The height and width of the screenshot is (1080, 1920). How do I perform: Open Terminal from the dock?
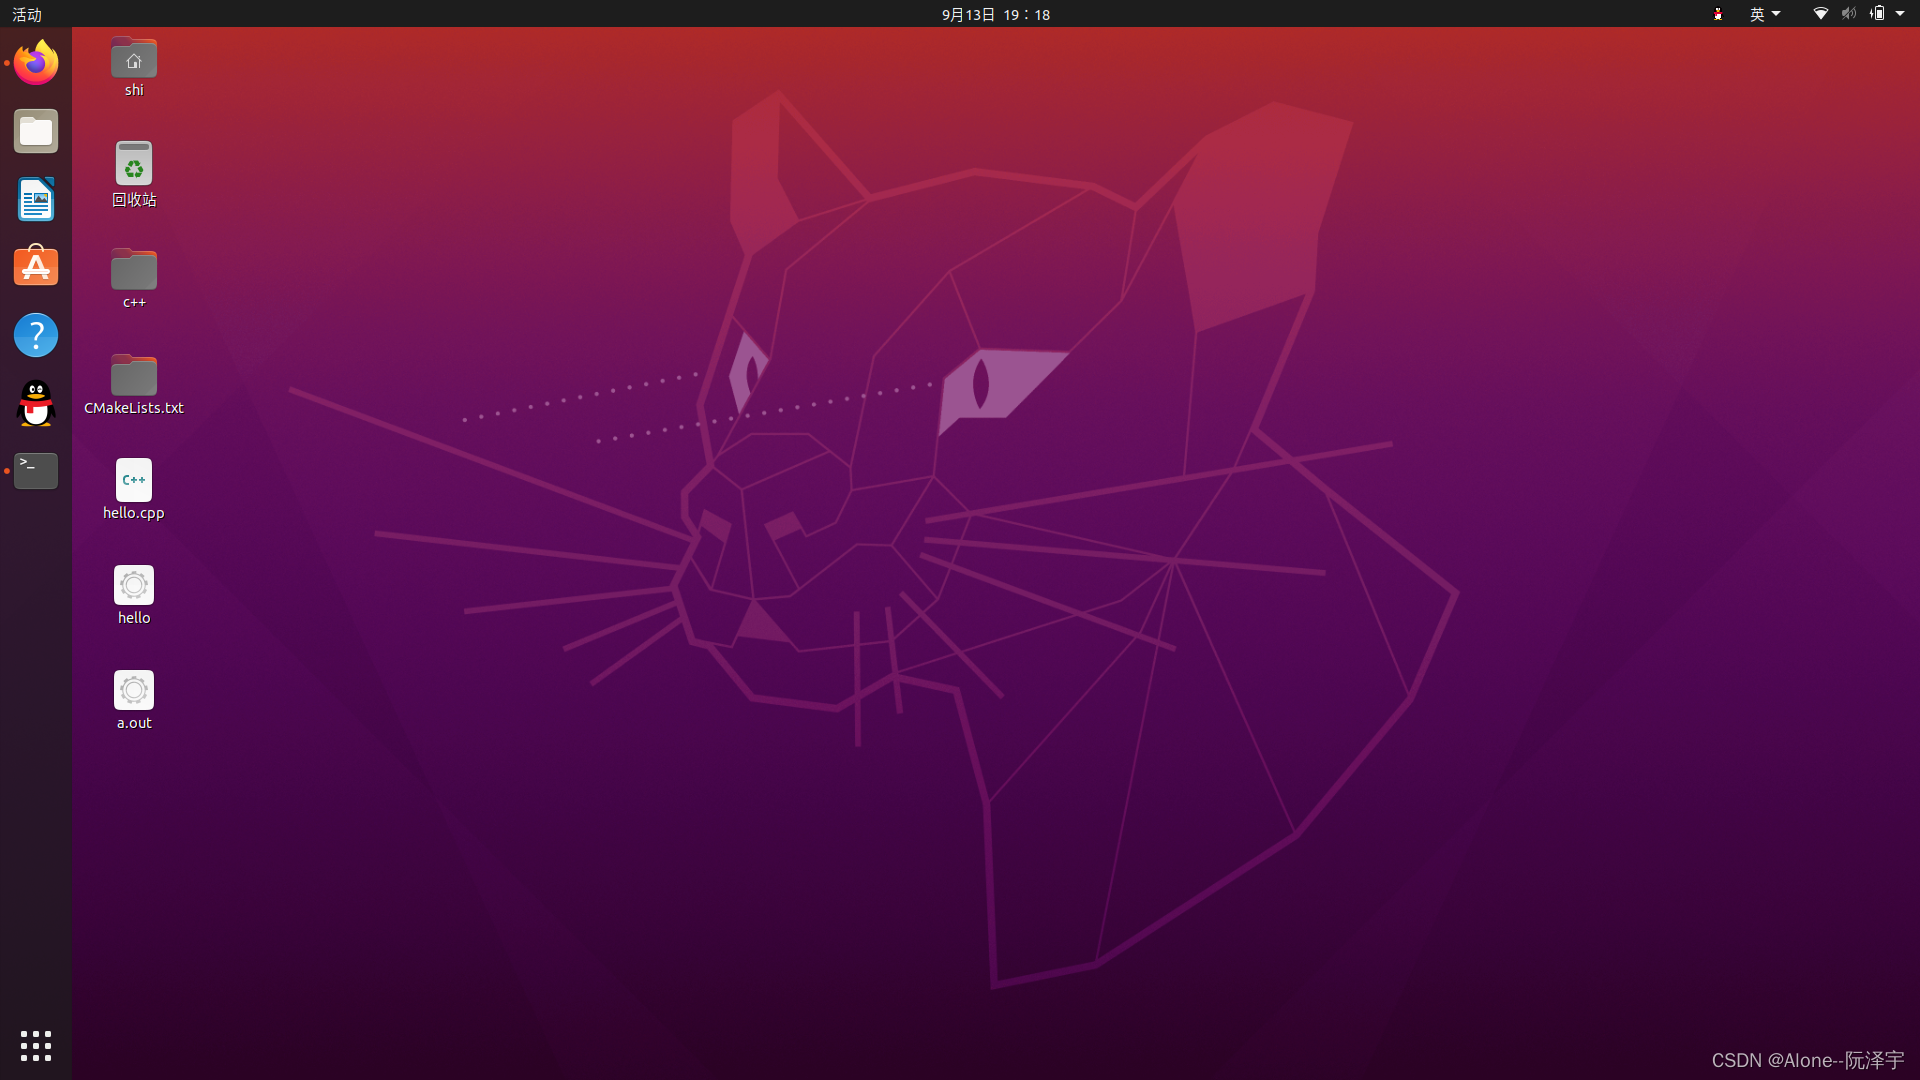[x=36, y=471]
